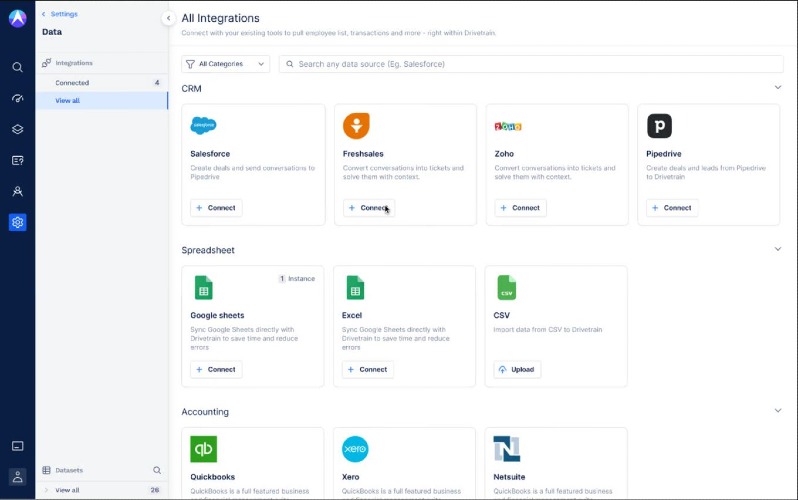Go back via the Settings link

(x=60, y=14)
